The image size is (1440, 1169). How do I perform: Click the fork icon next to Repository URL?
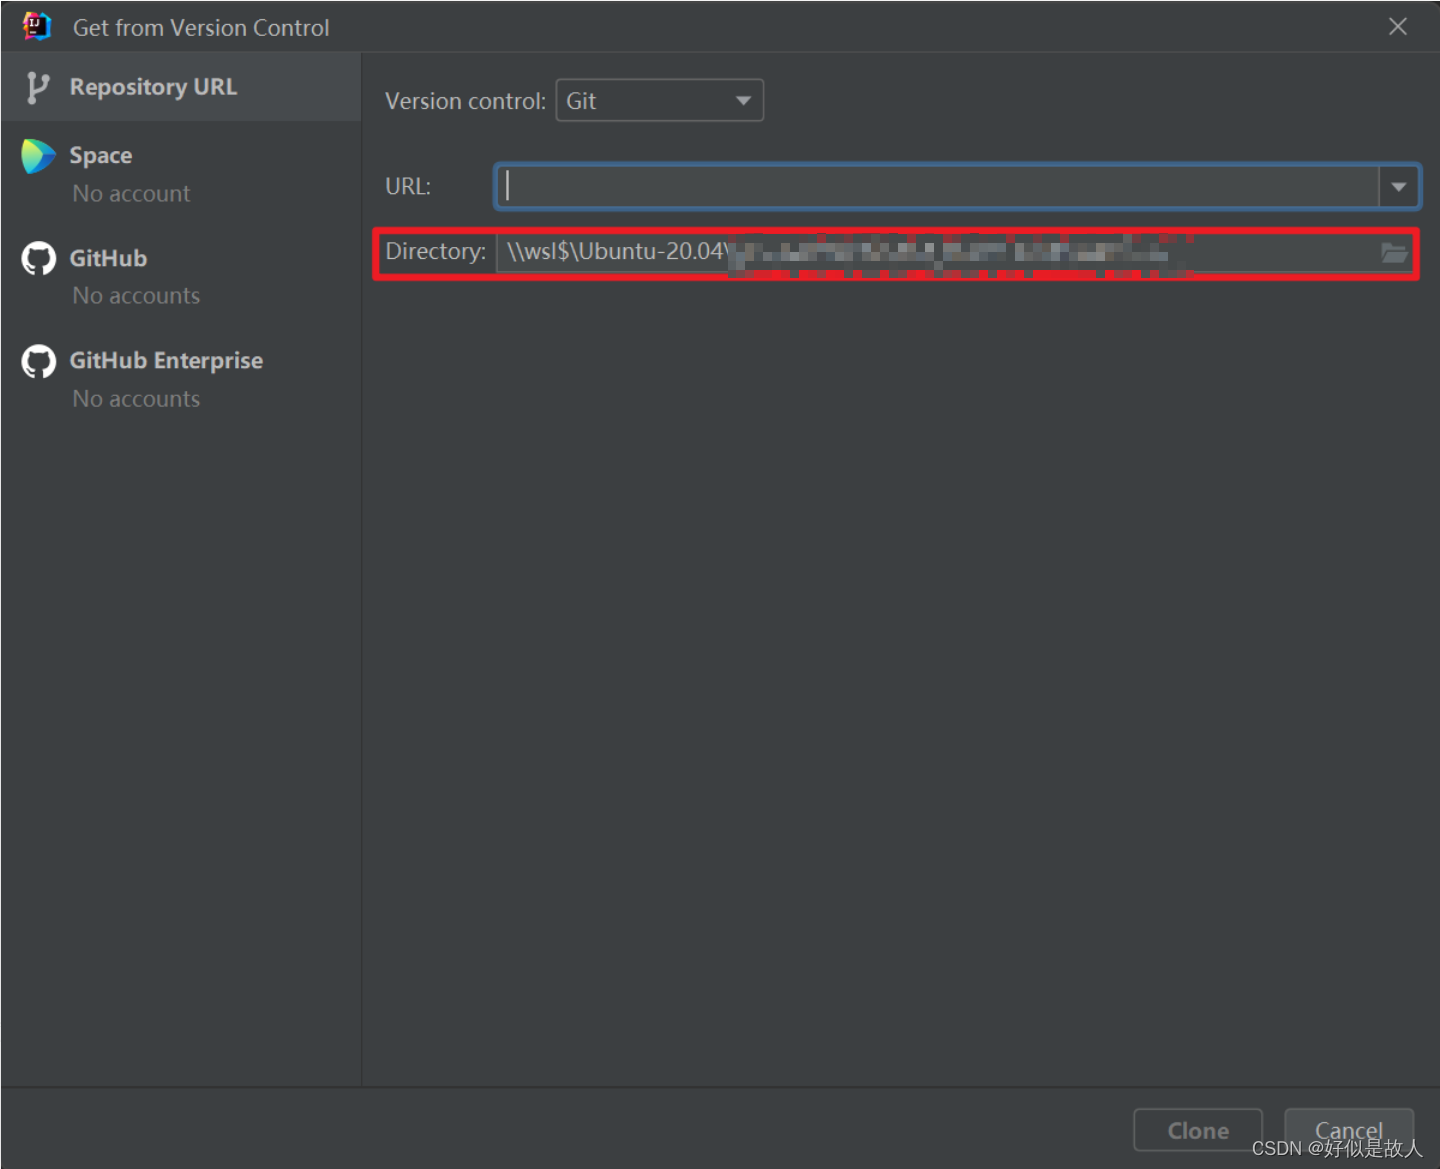coord(38,86)
